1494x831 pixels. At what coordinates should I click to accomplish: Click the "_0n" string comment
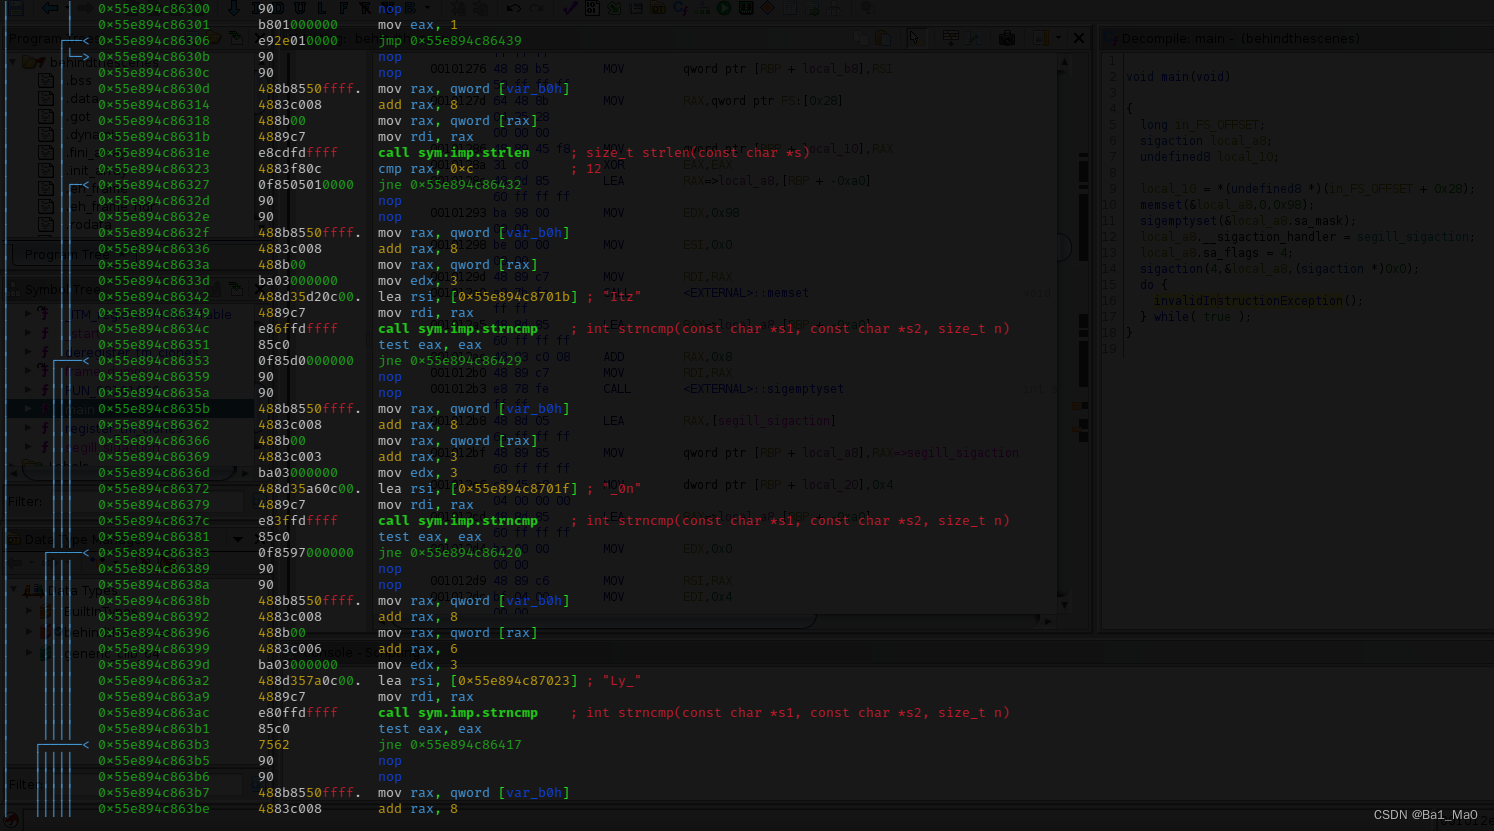pyautogui.click(x=622, y=489)
